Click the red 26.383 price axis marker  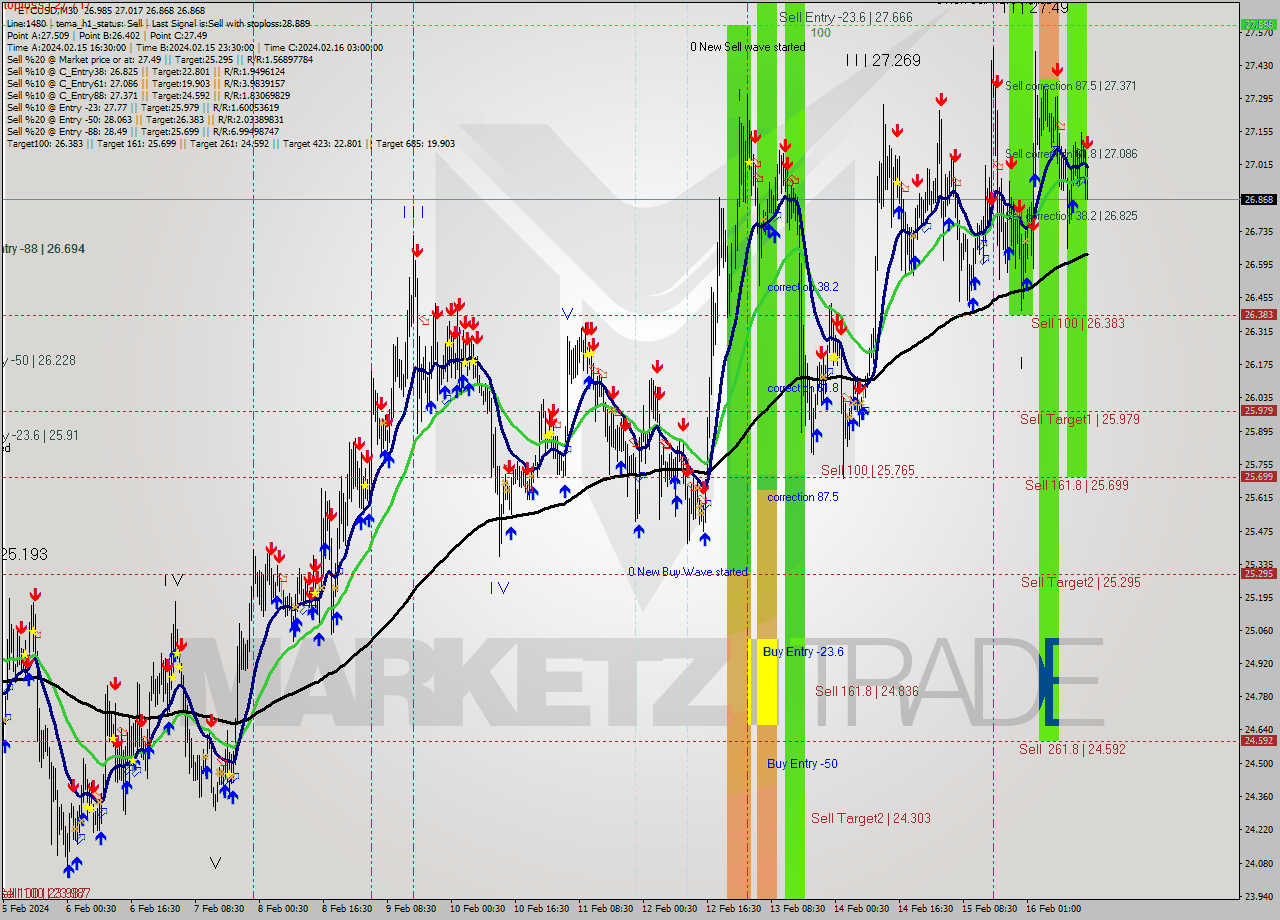(1258, 314)
